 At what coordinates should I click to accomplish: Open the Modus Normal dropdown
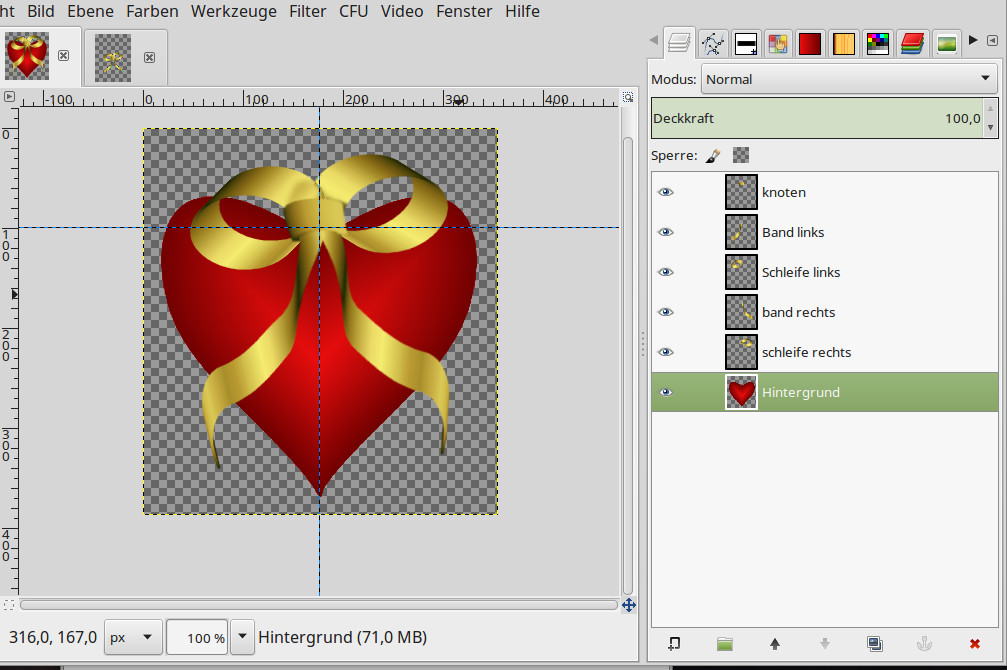coord(849,79)
